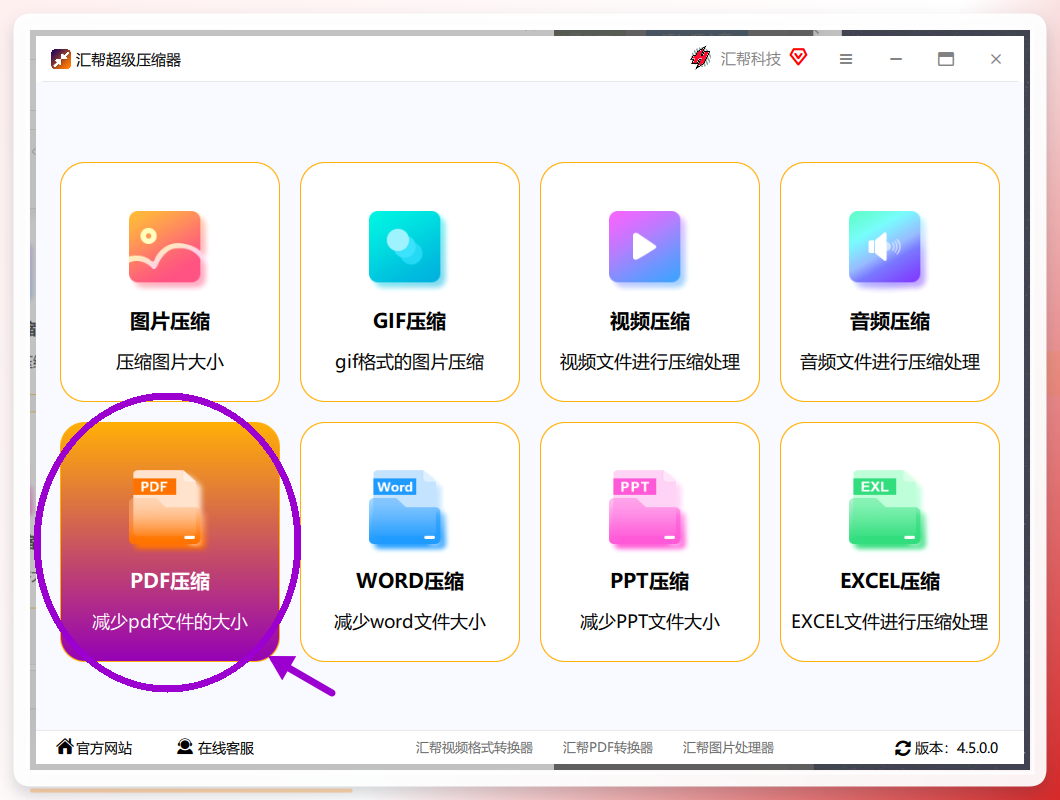Open the GIF压缩 teal icon
The image size is (1060, 800).
(404, 247)
